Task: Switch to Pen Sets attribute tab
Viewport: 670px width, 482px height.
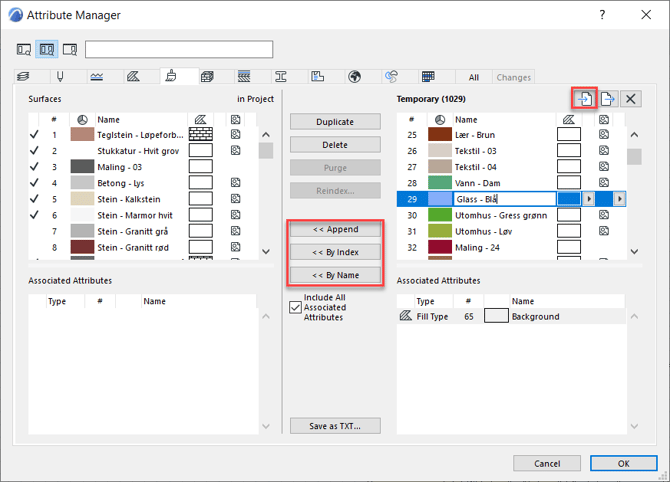Action: click(x=60, y=77)
